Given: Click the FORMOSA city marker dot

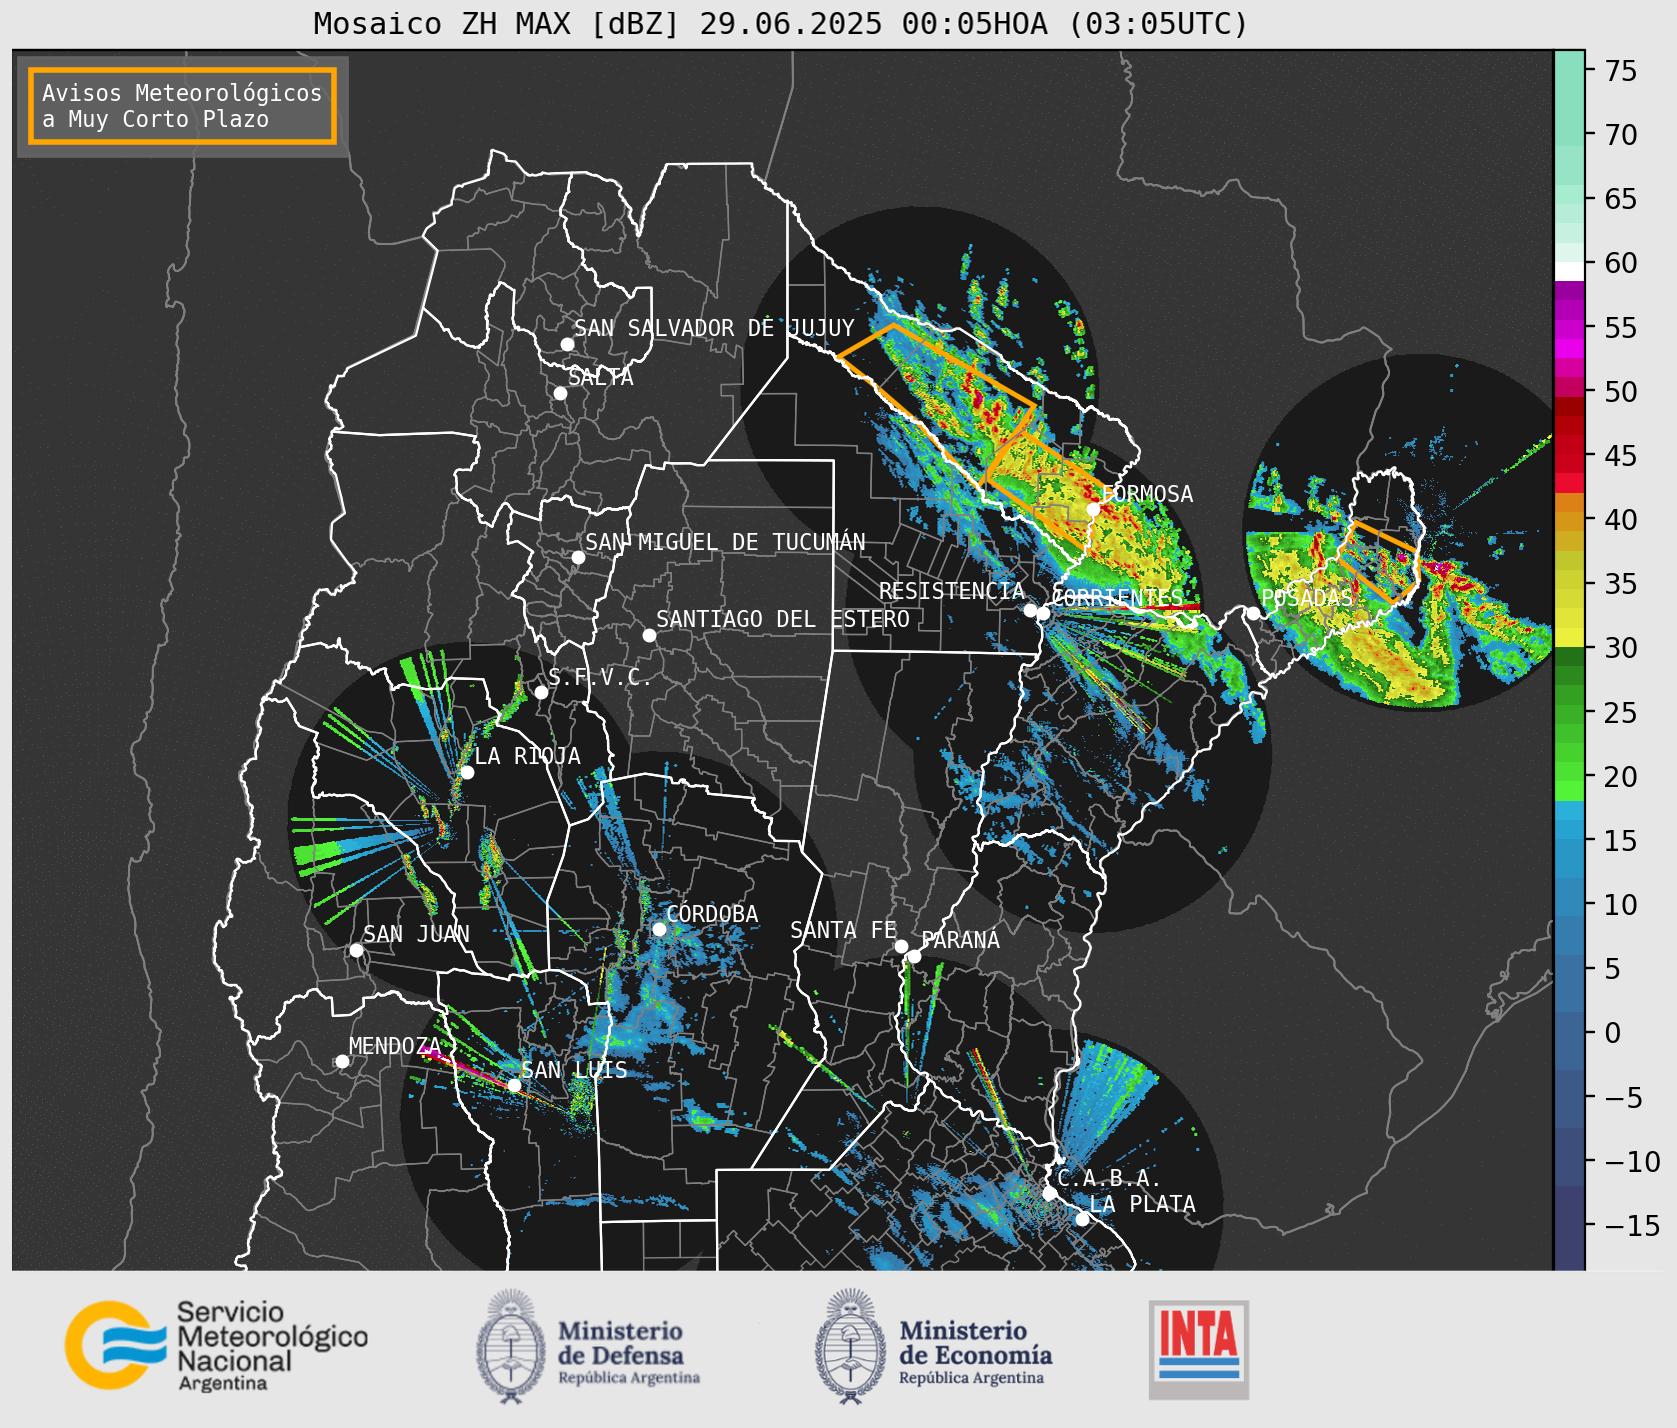Looking at the screenshot, I should [1094, 509].
